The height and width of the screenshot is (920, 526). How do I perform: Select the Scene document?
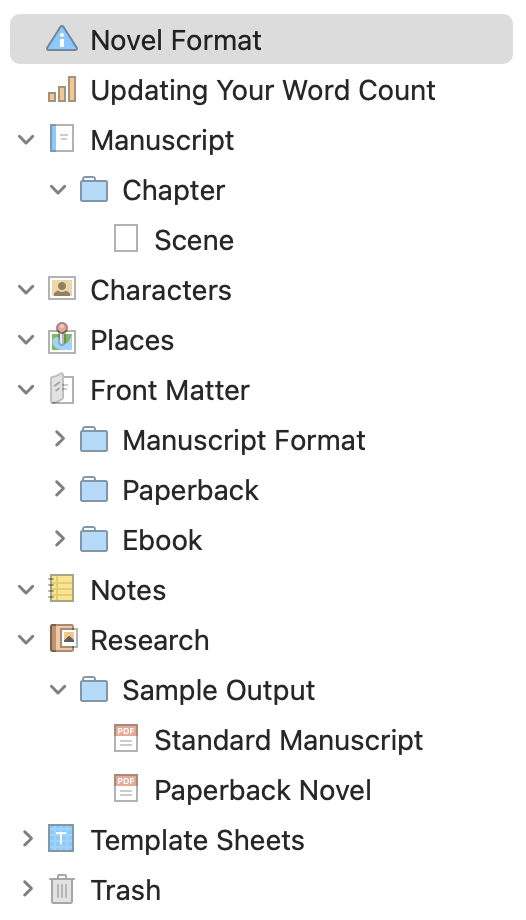tap(194, 240)
